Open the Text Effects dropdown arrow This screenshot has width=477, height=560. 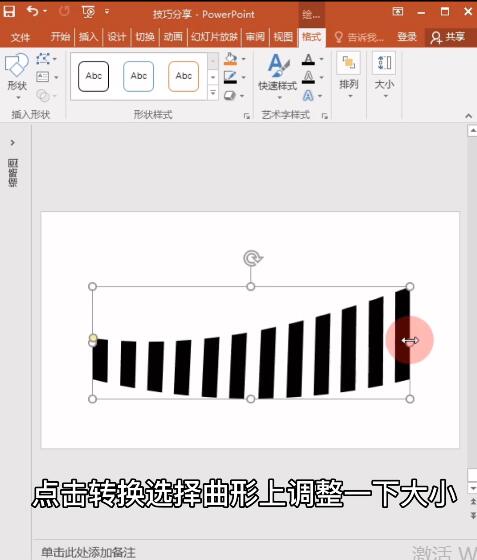(320, 96)
